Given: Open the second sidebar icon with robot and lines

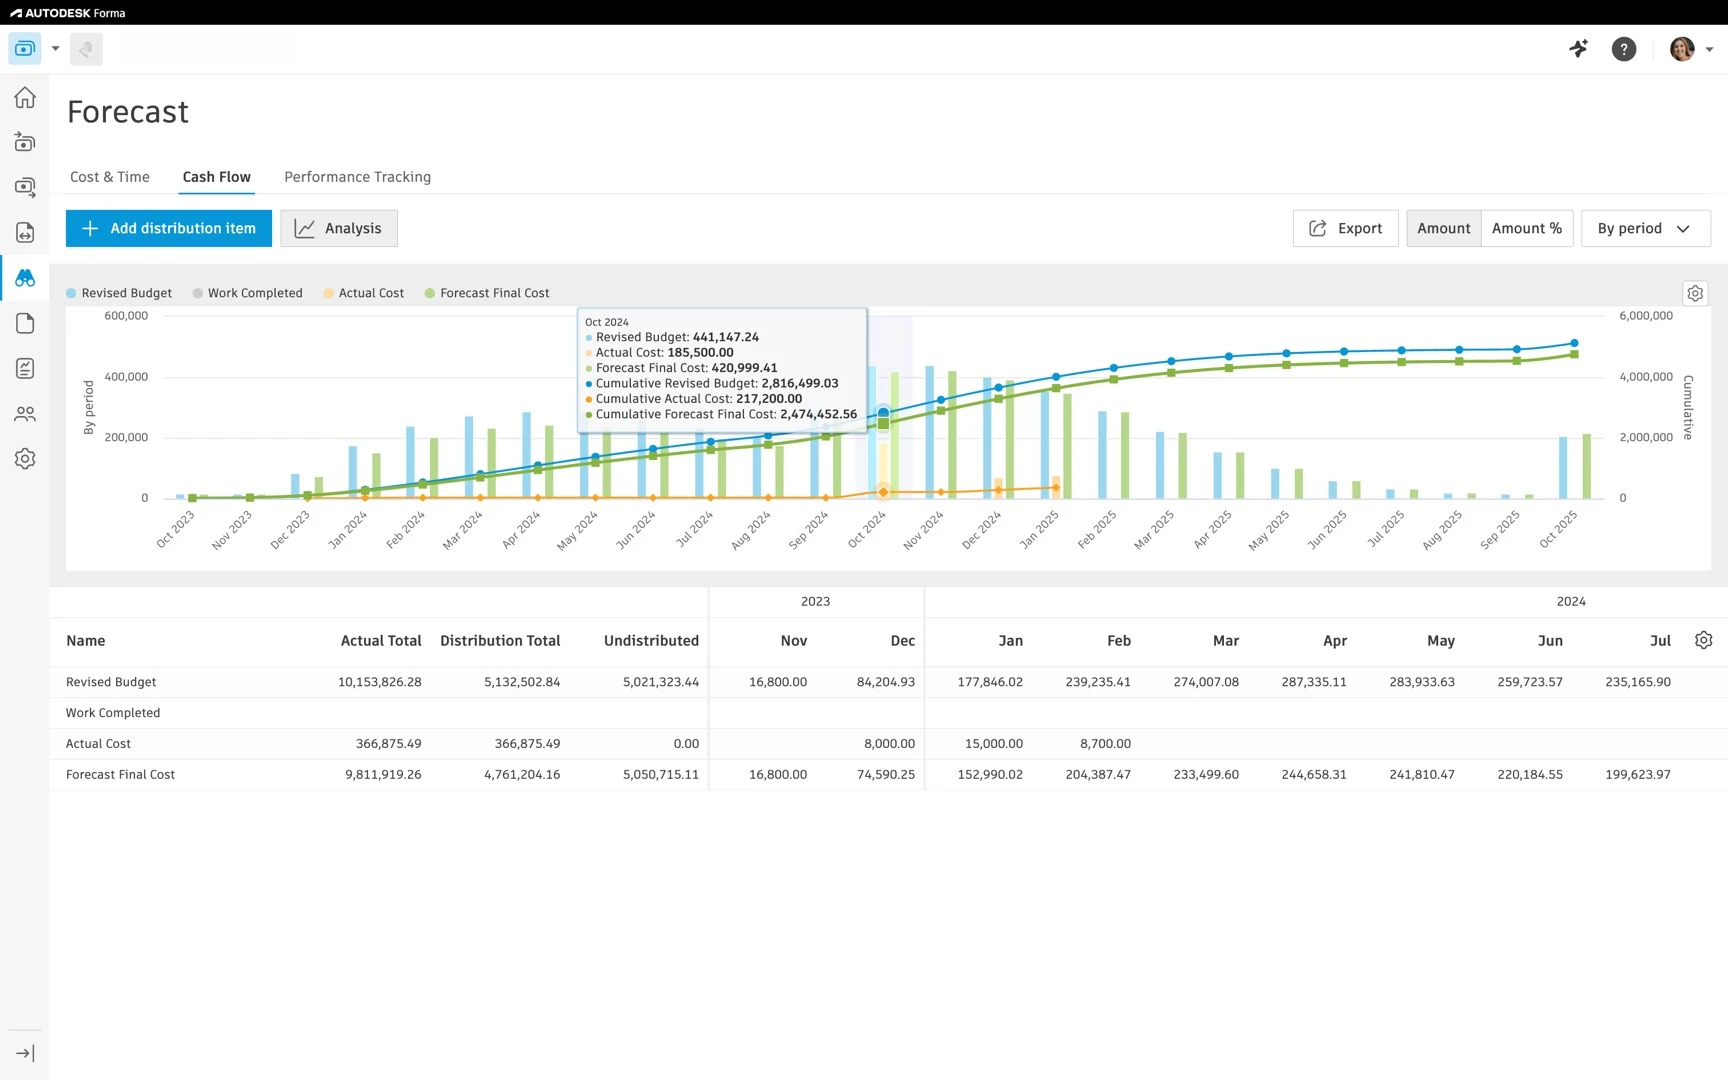Looking at the screenshot, I should pyautogui.click(x=25, y=142).
